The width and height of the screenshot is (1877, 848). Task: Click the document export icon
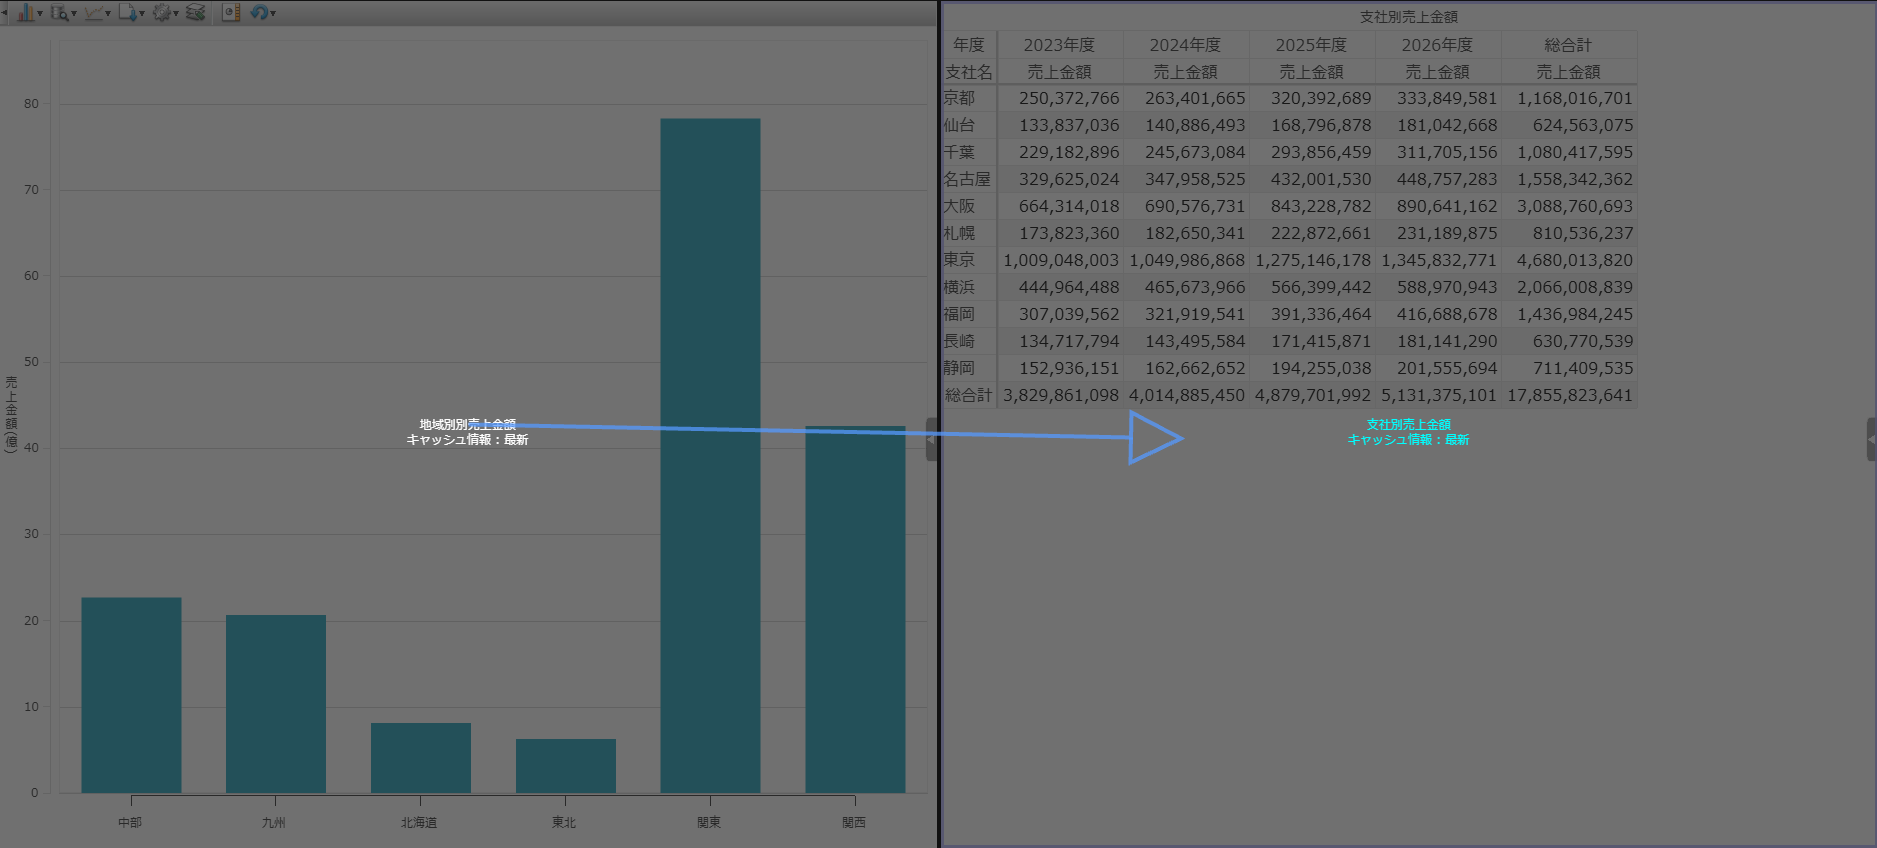pos(128,13)
